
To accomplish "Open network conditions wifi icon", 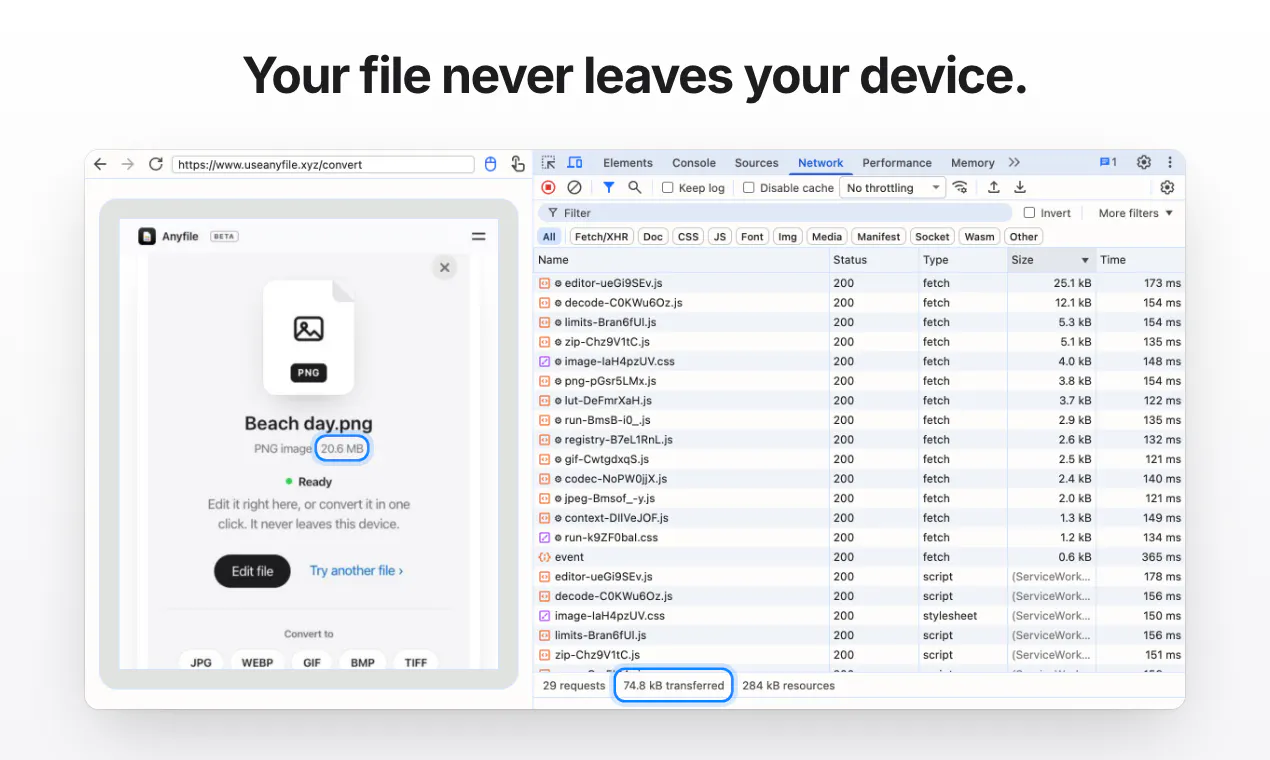I will 960,187.
